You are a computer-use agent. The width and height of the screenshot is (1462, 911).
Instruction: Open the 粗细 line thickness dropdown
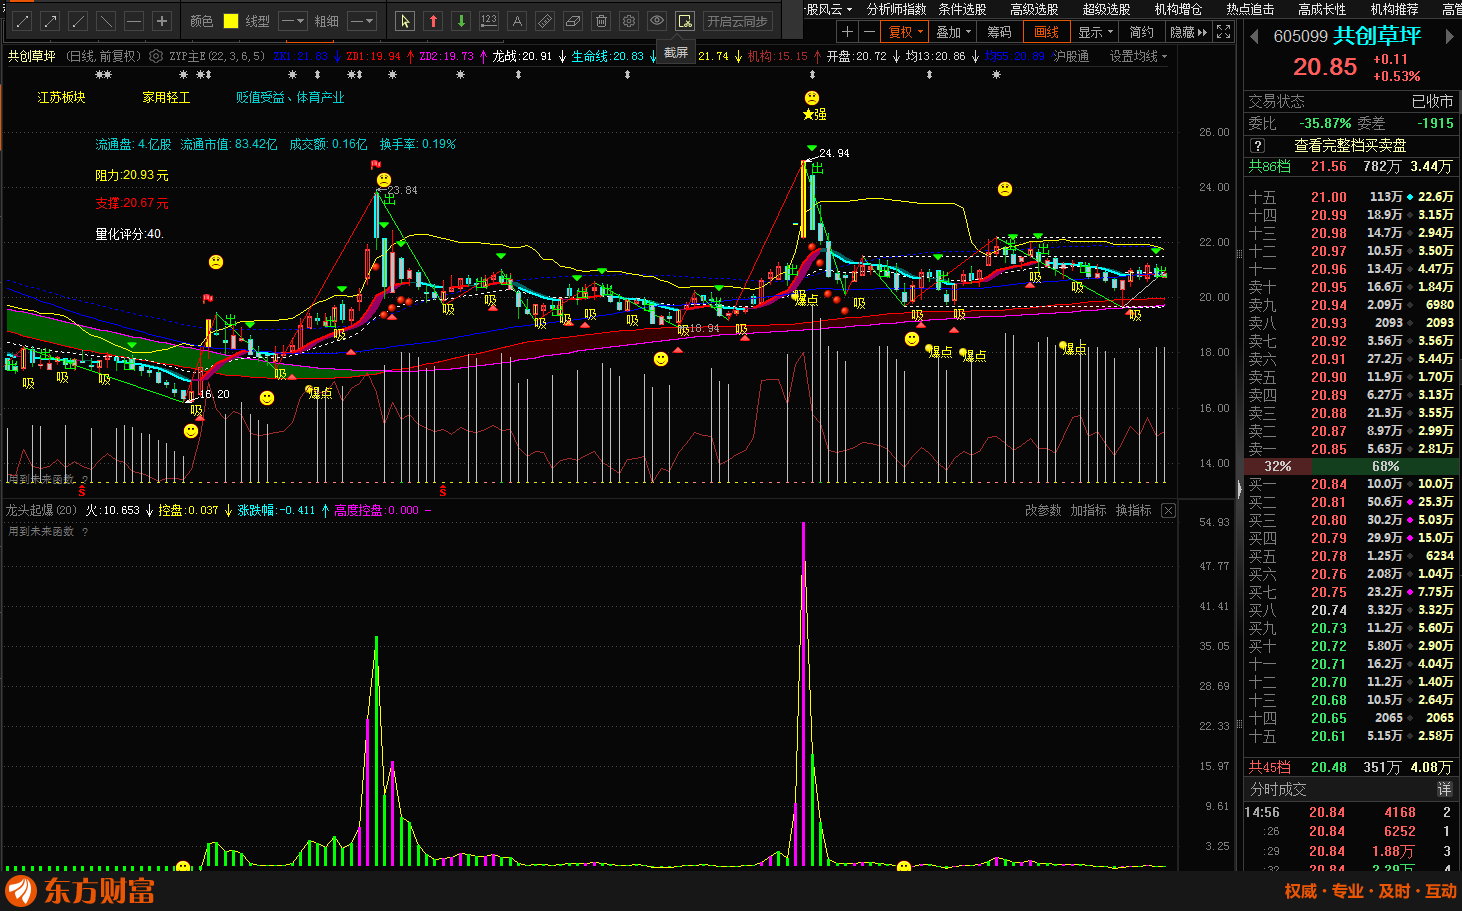click(361, 21)
